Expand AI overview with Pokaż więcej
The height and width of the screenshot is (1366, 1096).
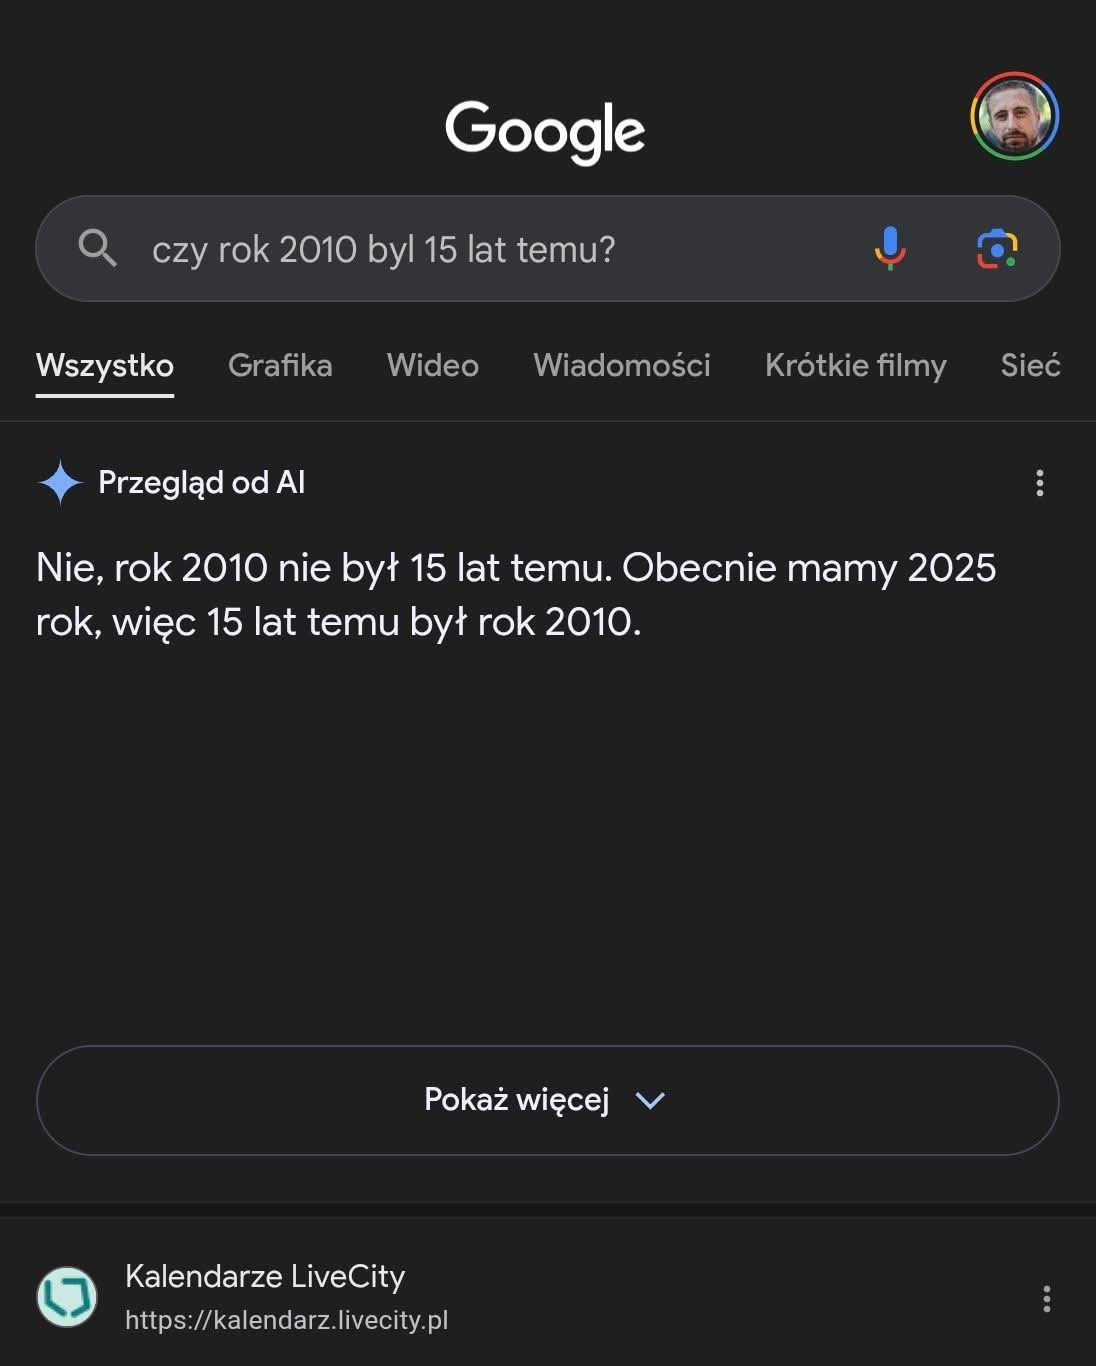pyautogui.click(x=547, y=1100)
